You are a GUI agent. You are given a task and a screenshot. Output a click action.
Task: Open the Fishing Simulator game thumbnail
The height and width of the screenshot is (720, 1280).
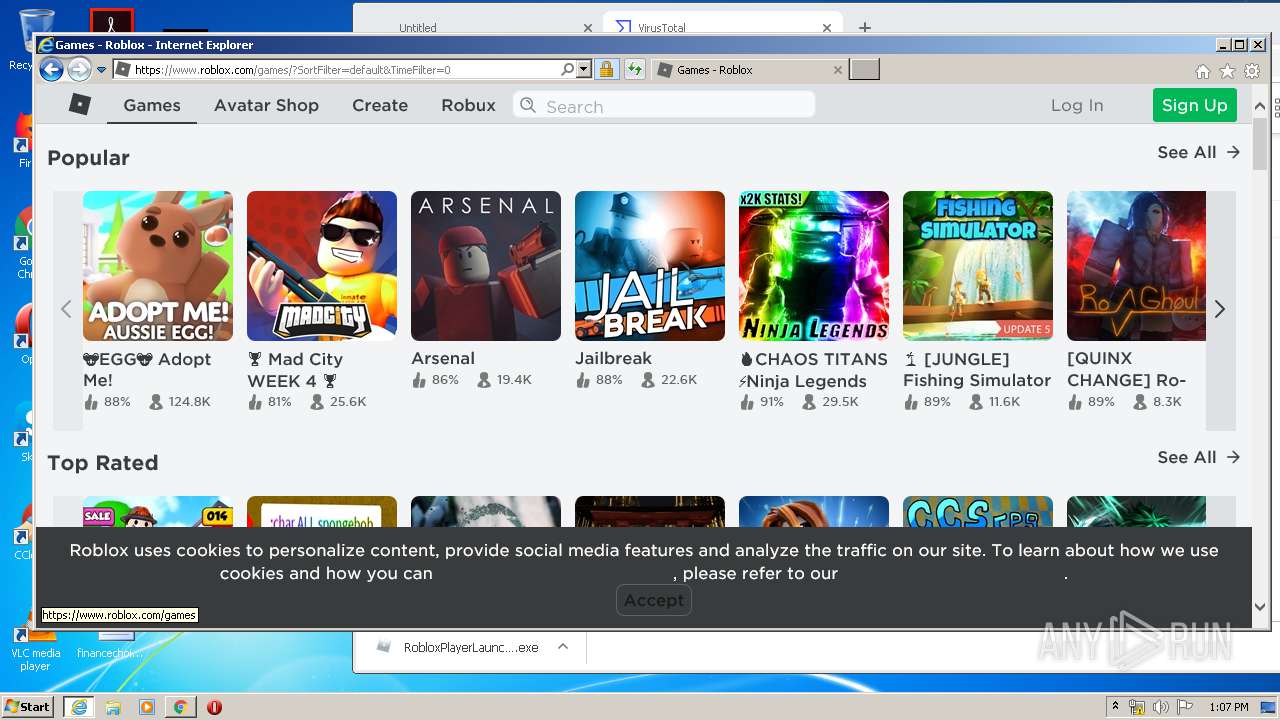tap(978, 266)
